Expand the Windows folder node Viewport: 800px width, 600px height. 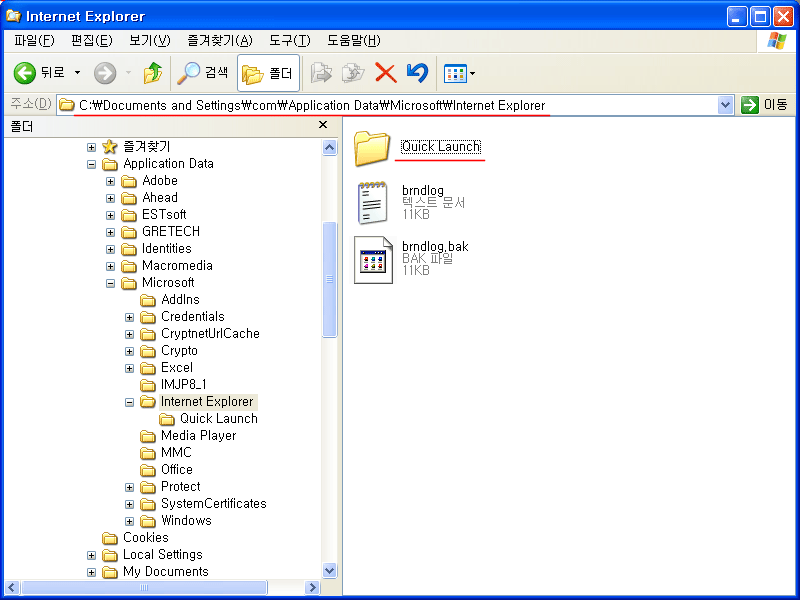(x=130, y=521)
